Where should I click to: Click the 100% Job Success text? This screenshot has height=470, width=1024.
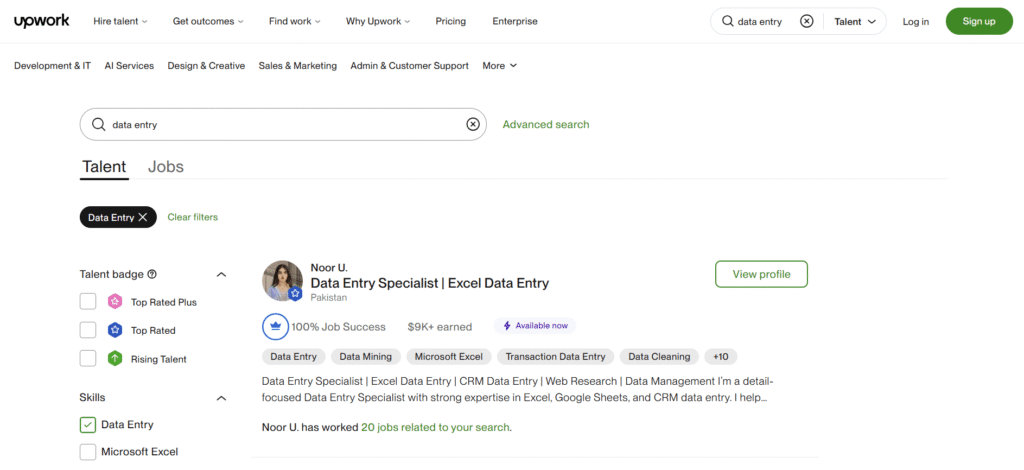click(x=338, y=326)
